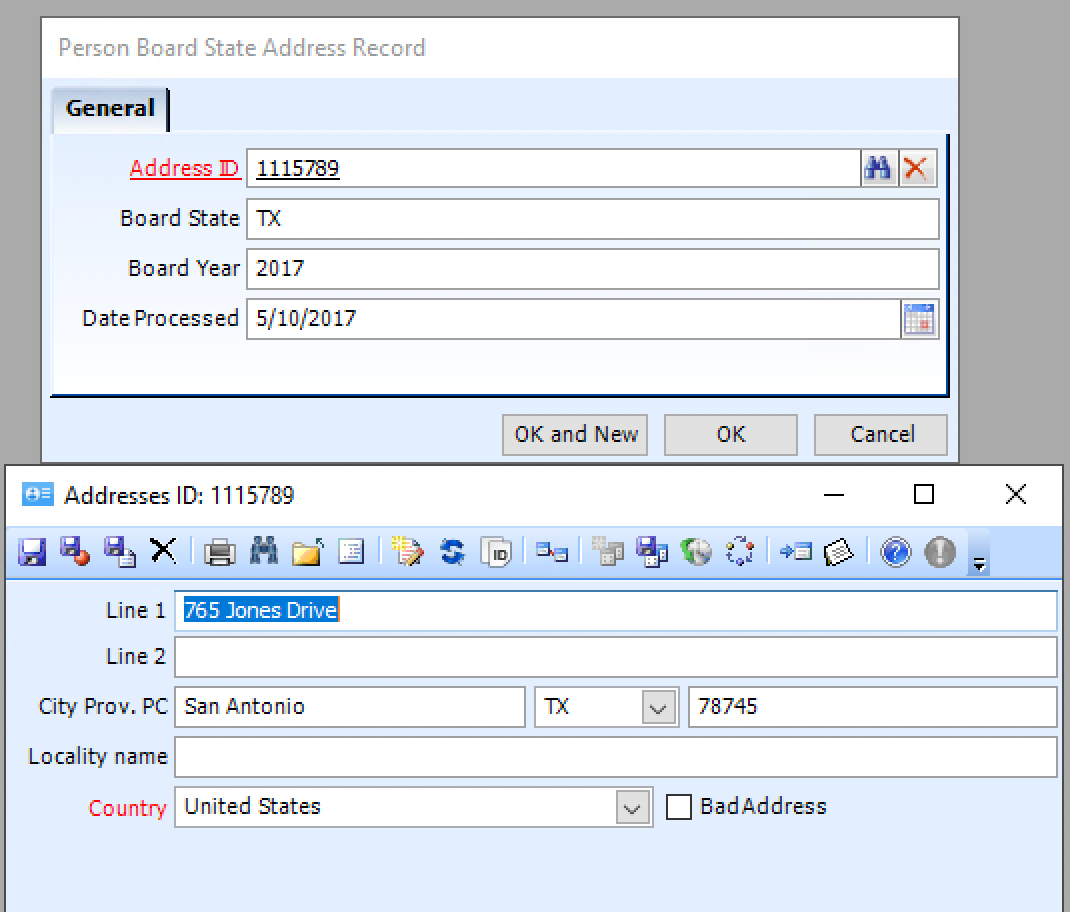
Task: Open the Help icon in the Addresses toolbar
Action: click(x=894, y=552)
